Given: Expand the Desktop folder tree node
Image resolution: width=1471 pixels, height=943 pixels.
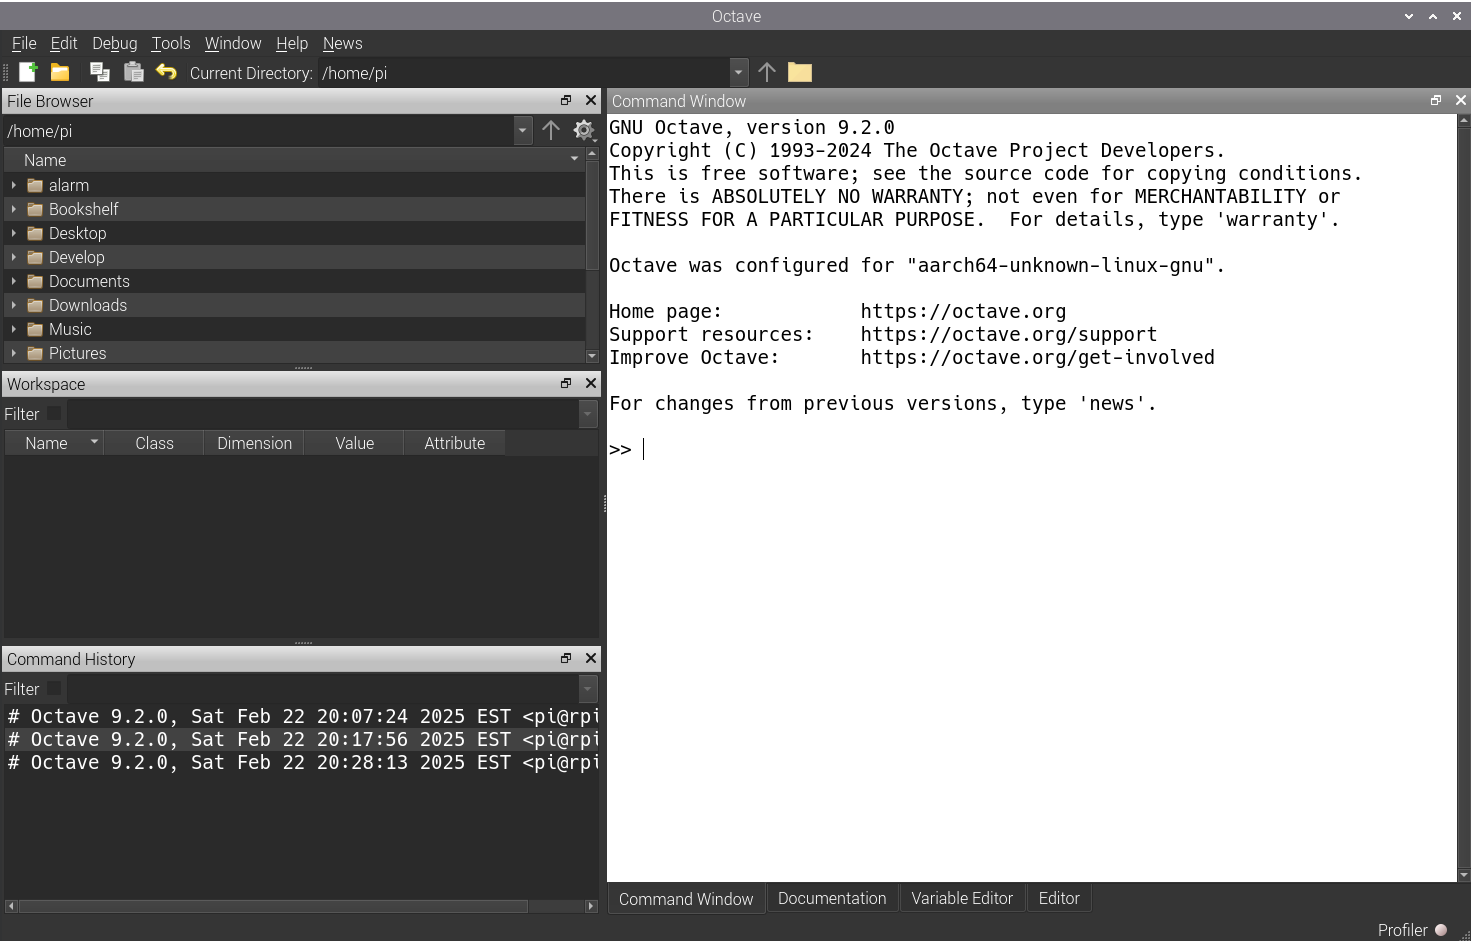Looking at the screenshot, I should (x=13, y=233).
